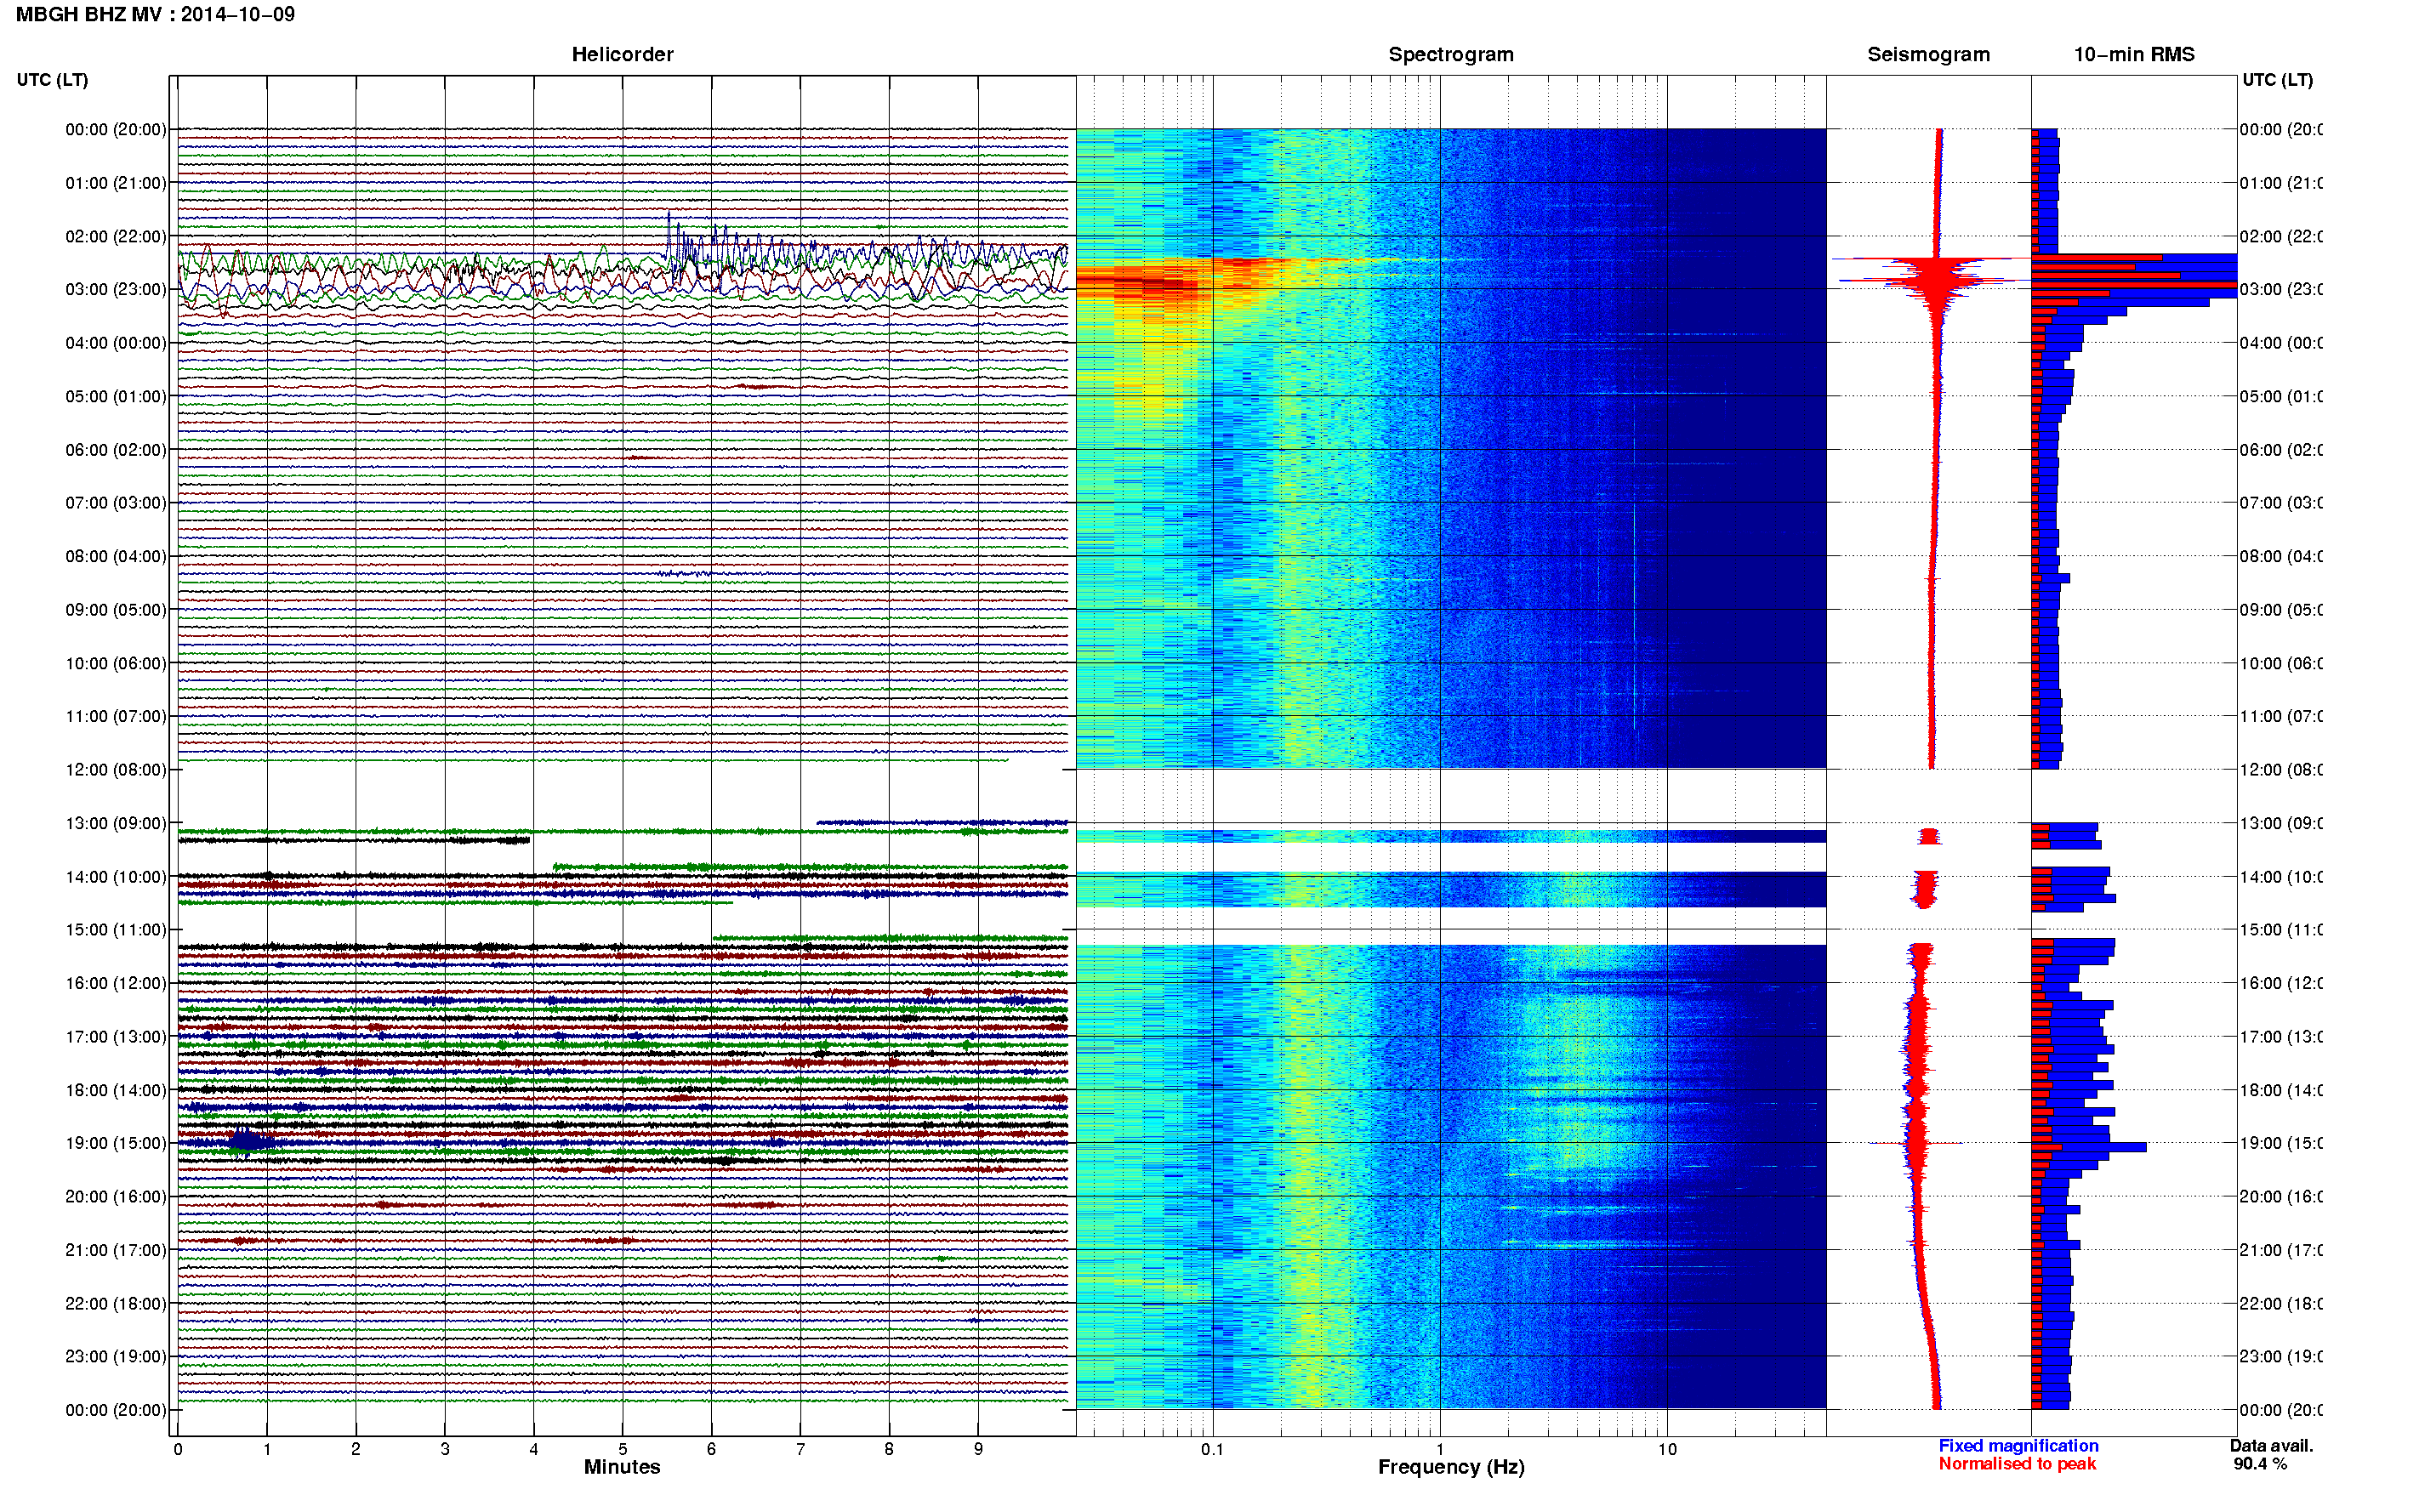Click tick label 7 on the Minutes axis
The width and height of the screenshot is (2419, 1512).
[x=800, y=1449]
